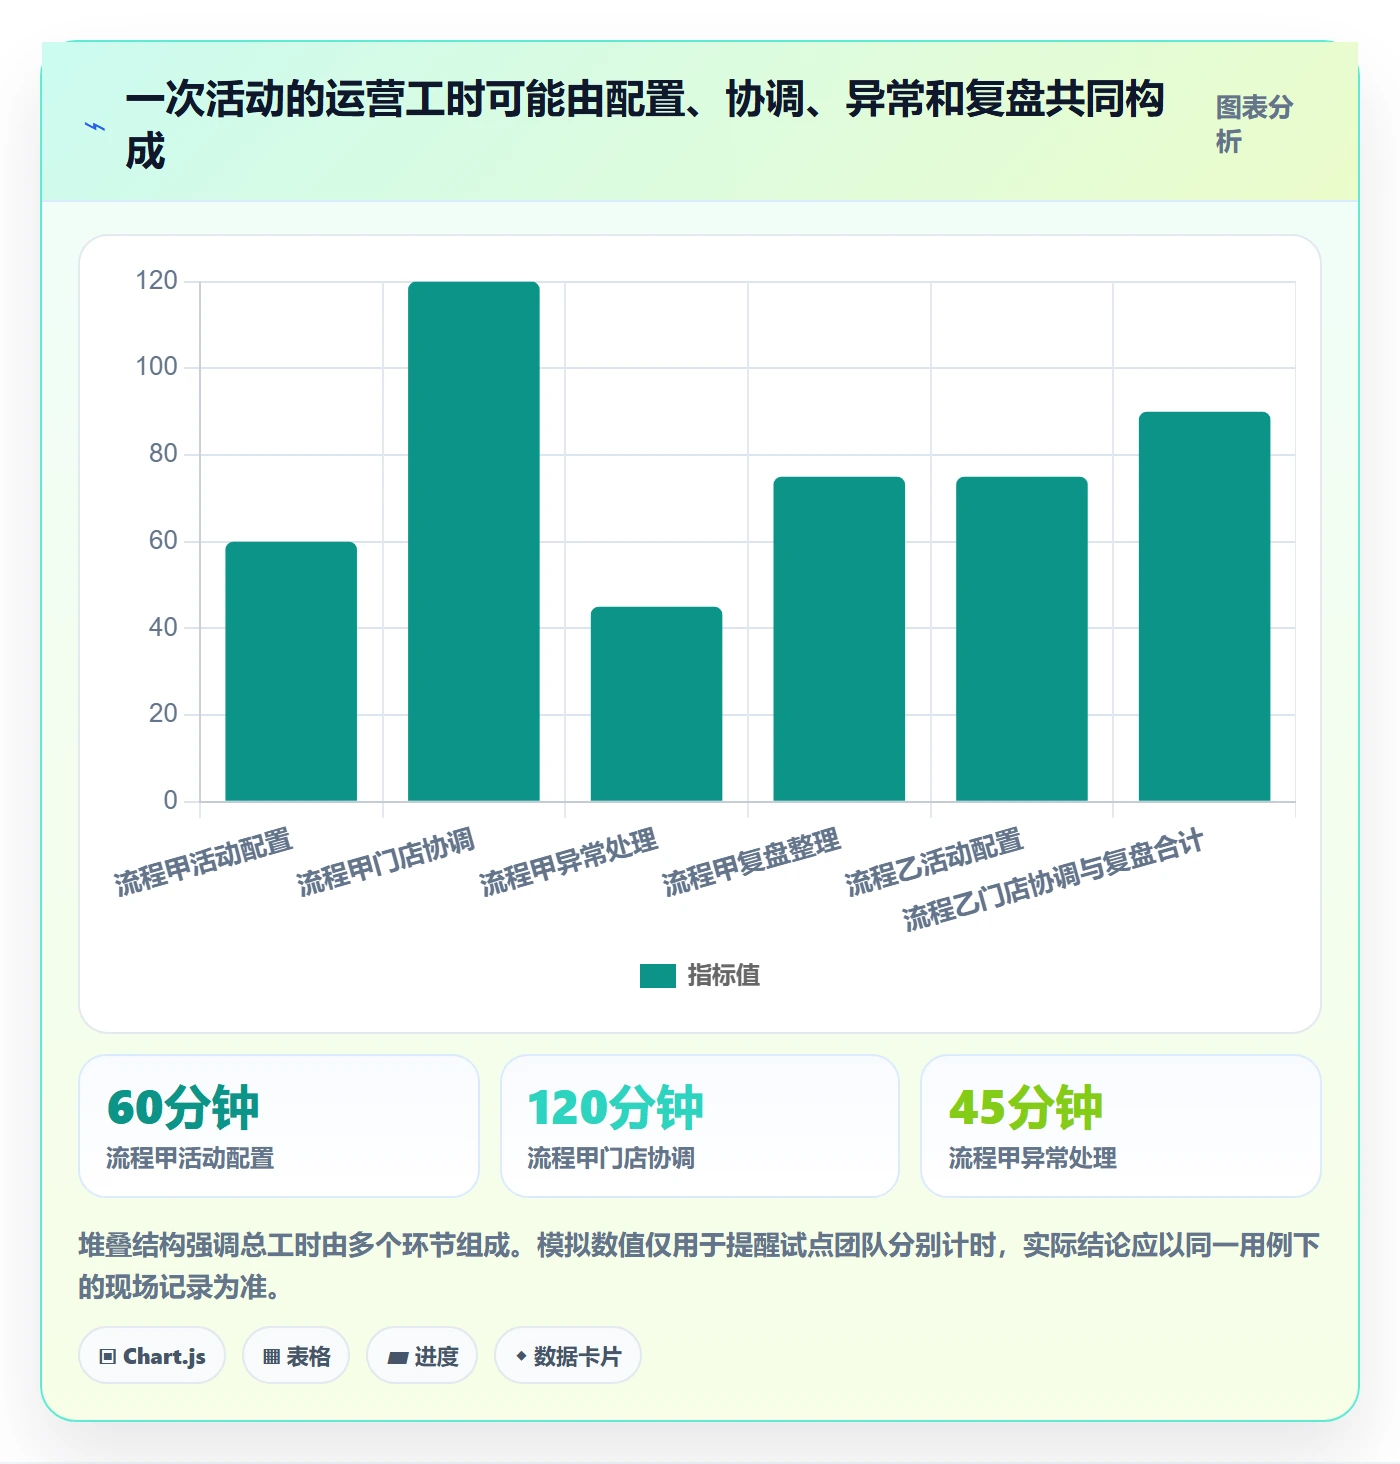Click the 图表分析 label in header

pyautogui.click(x=1254, y=124)
